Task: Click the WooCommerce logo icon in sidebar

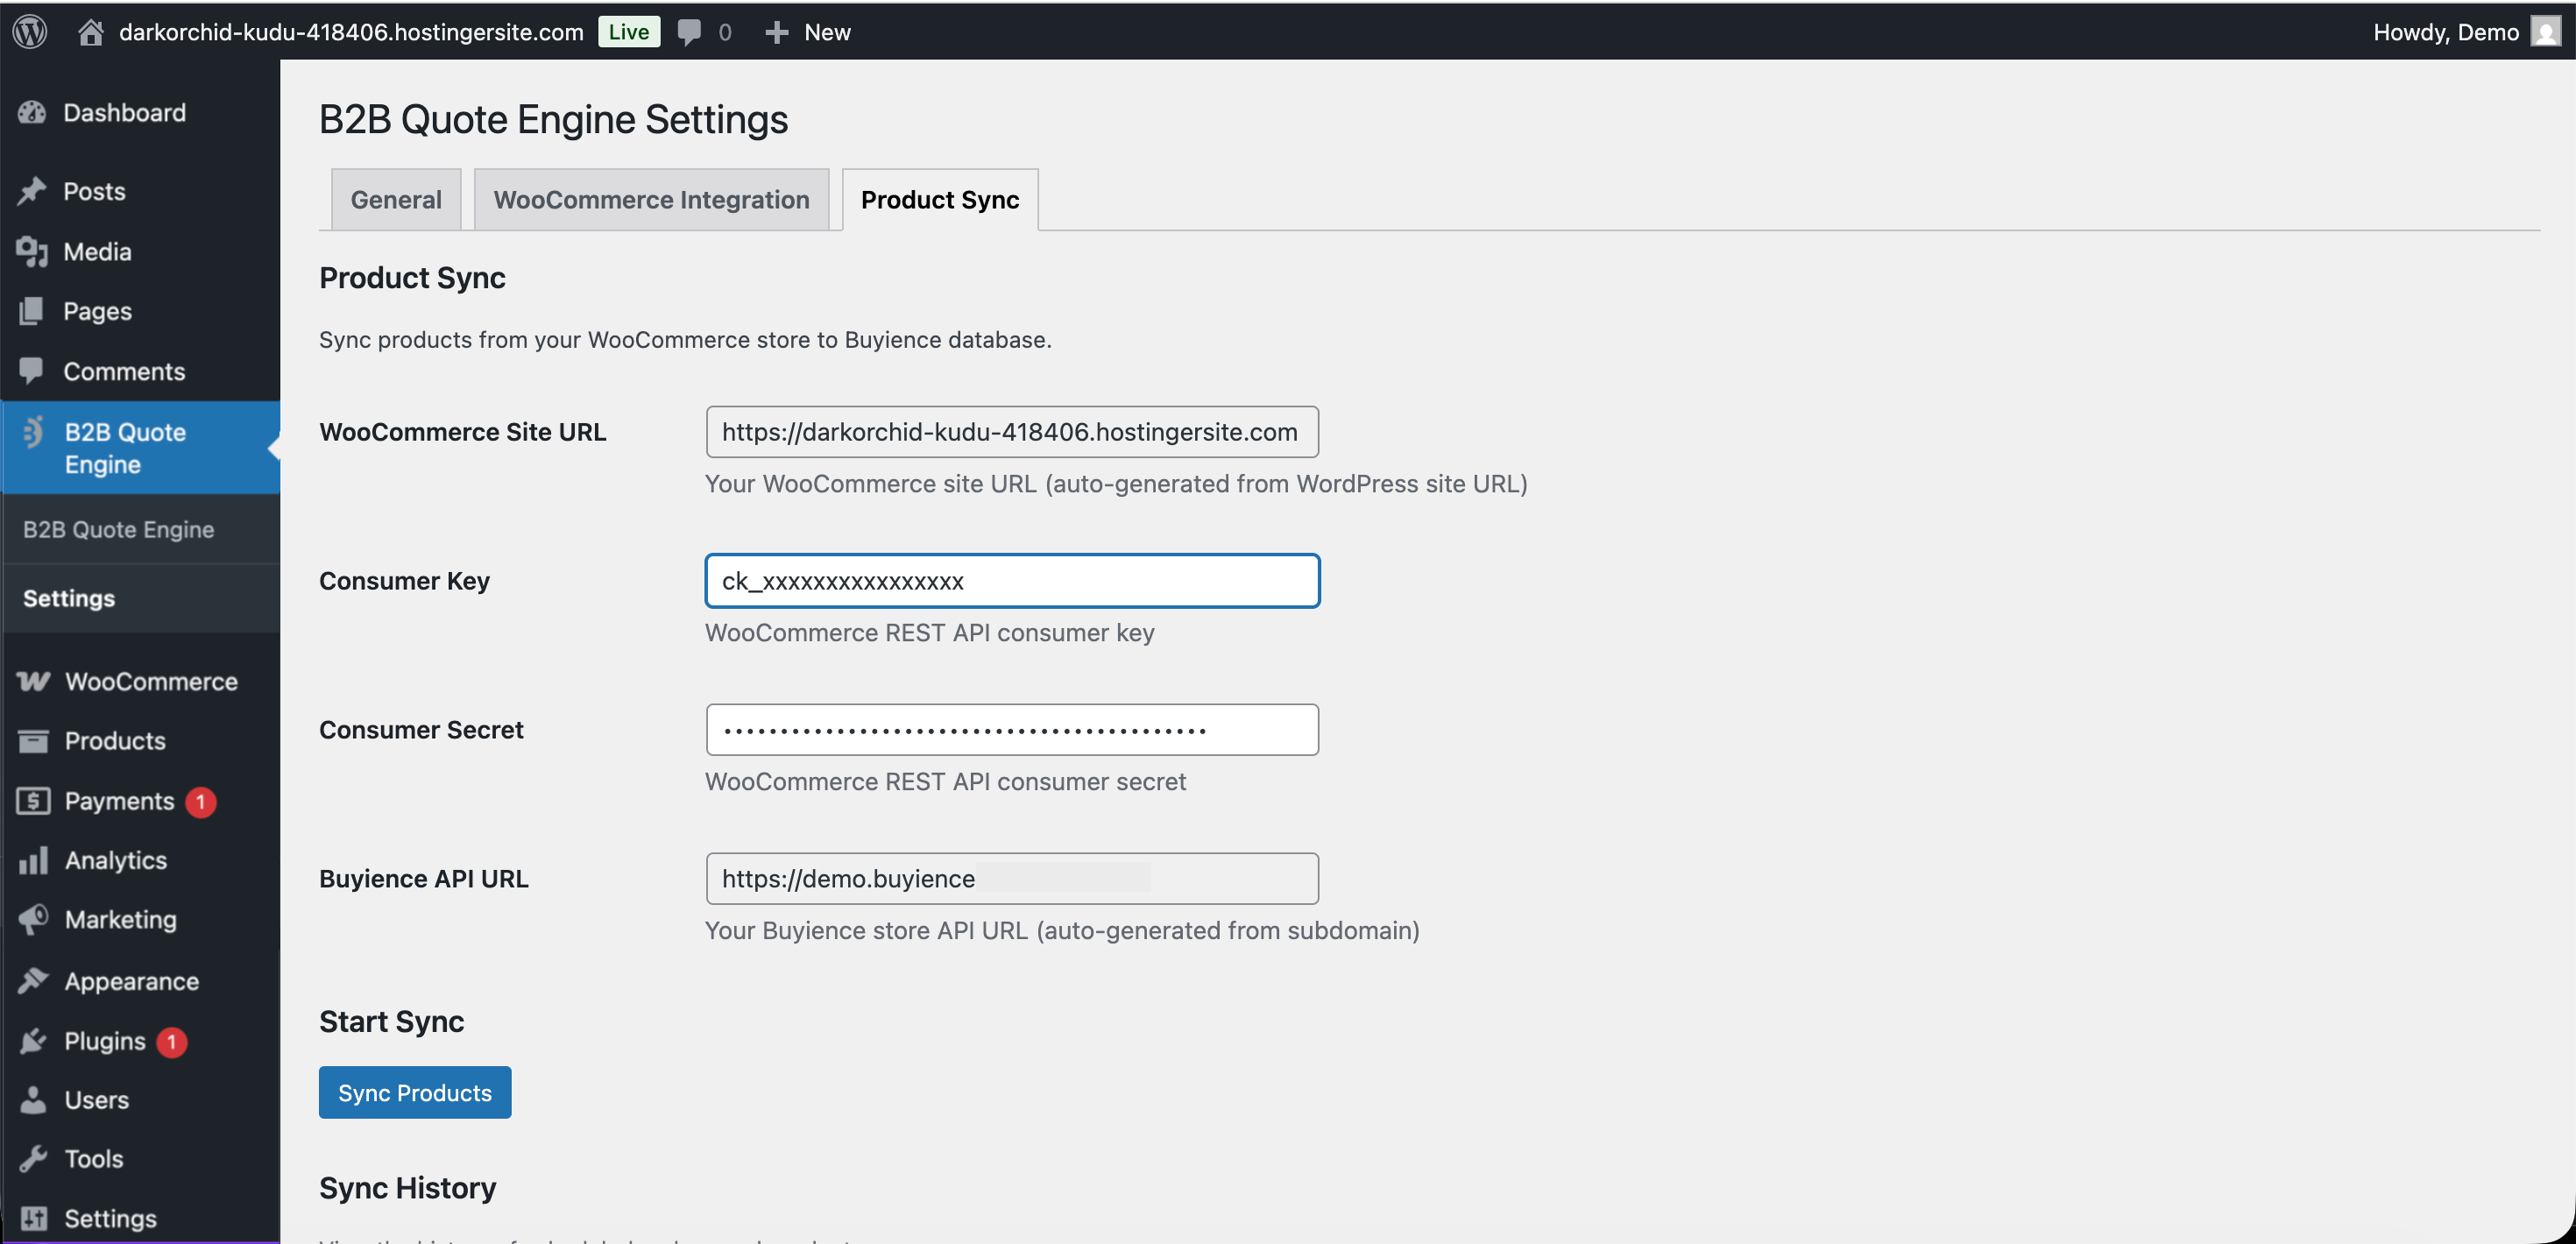Action: pos(32,681)
